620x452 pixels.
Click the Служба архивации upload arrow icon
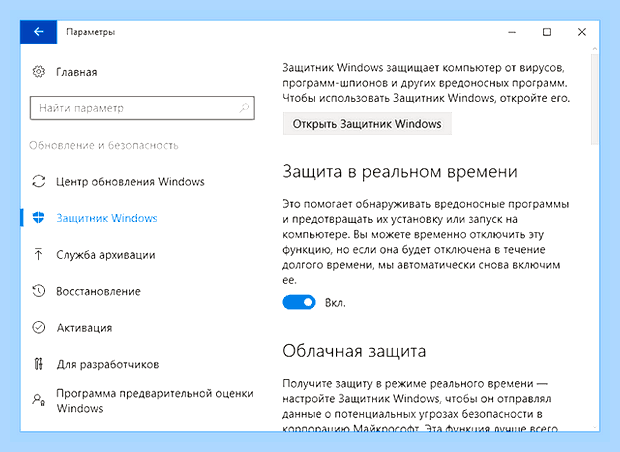[38, 254]
